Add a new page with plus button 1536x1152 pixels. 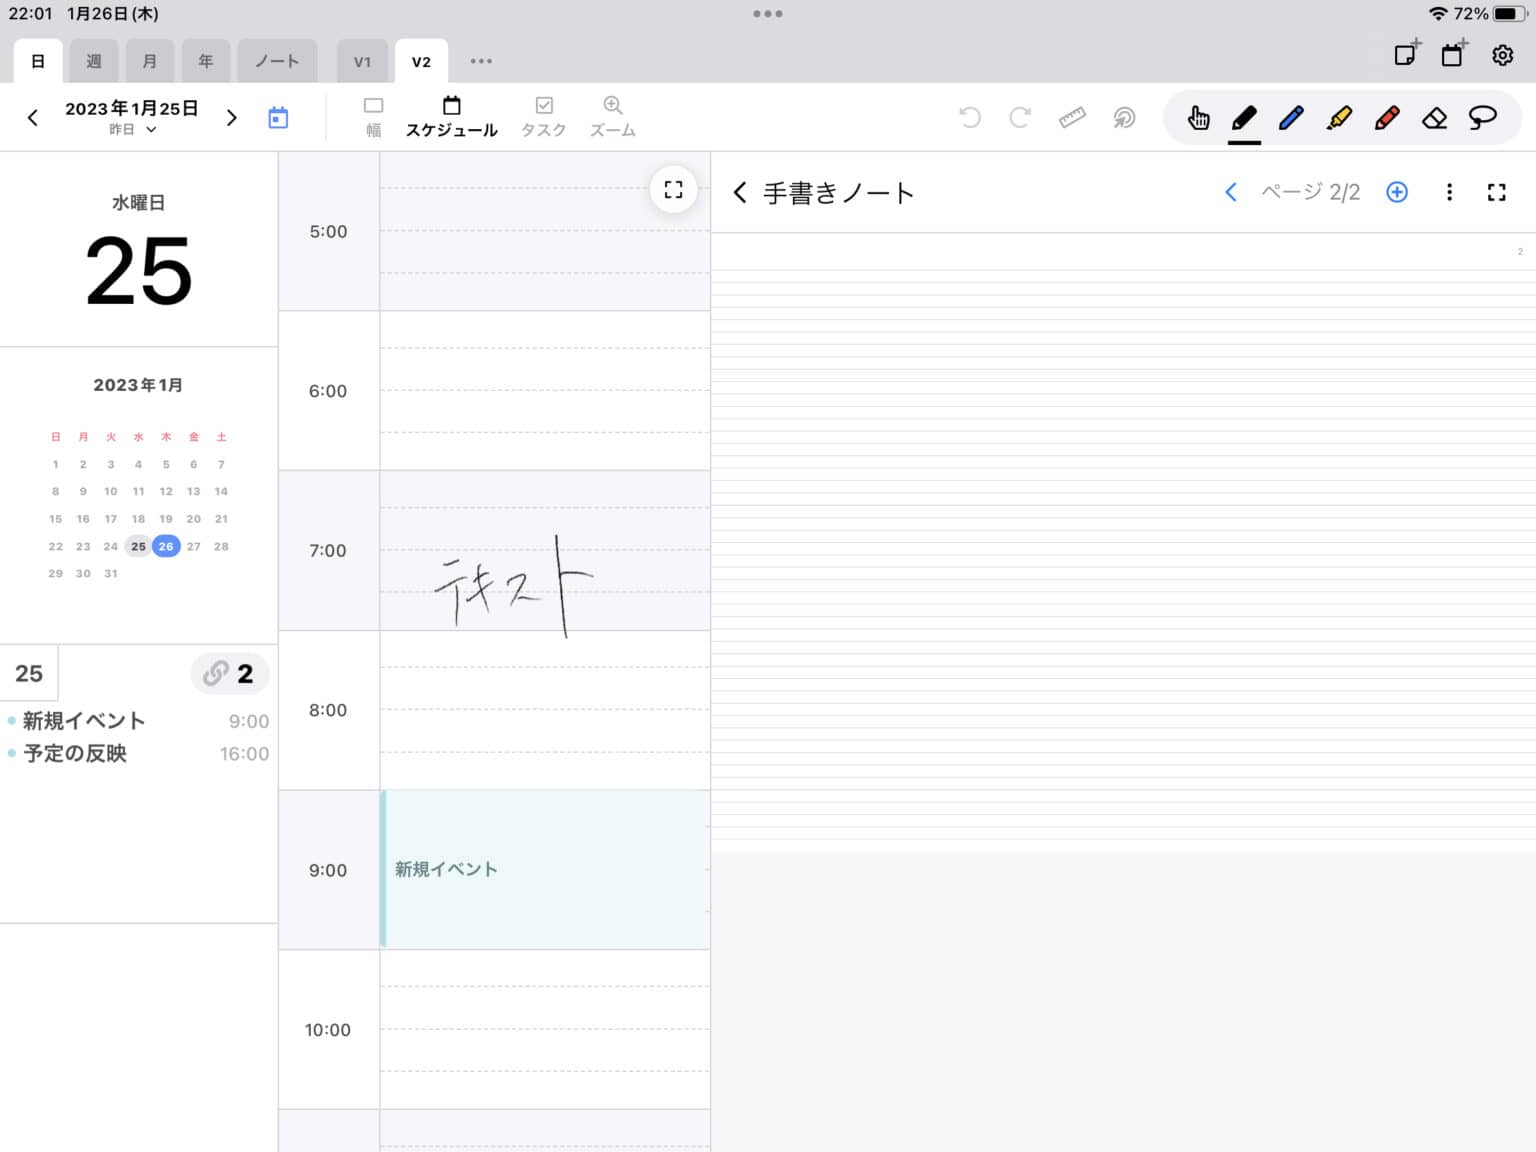click(x=1396, y=192)
